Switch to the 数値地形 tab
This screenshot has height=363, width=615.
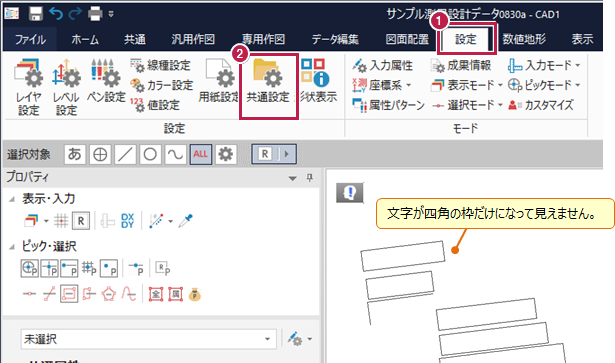pos(524,40)
